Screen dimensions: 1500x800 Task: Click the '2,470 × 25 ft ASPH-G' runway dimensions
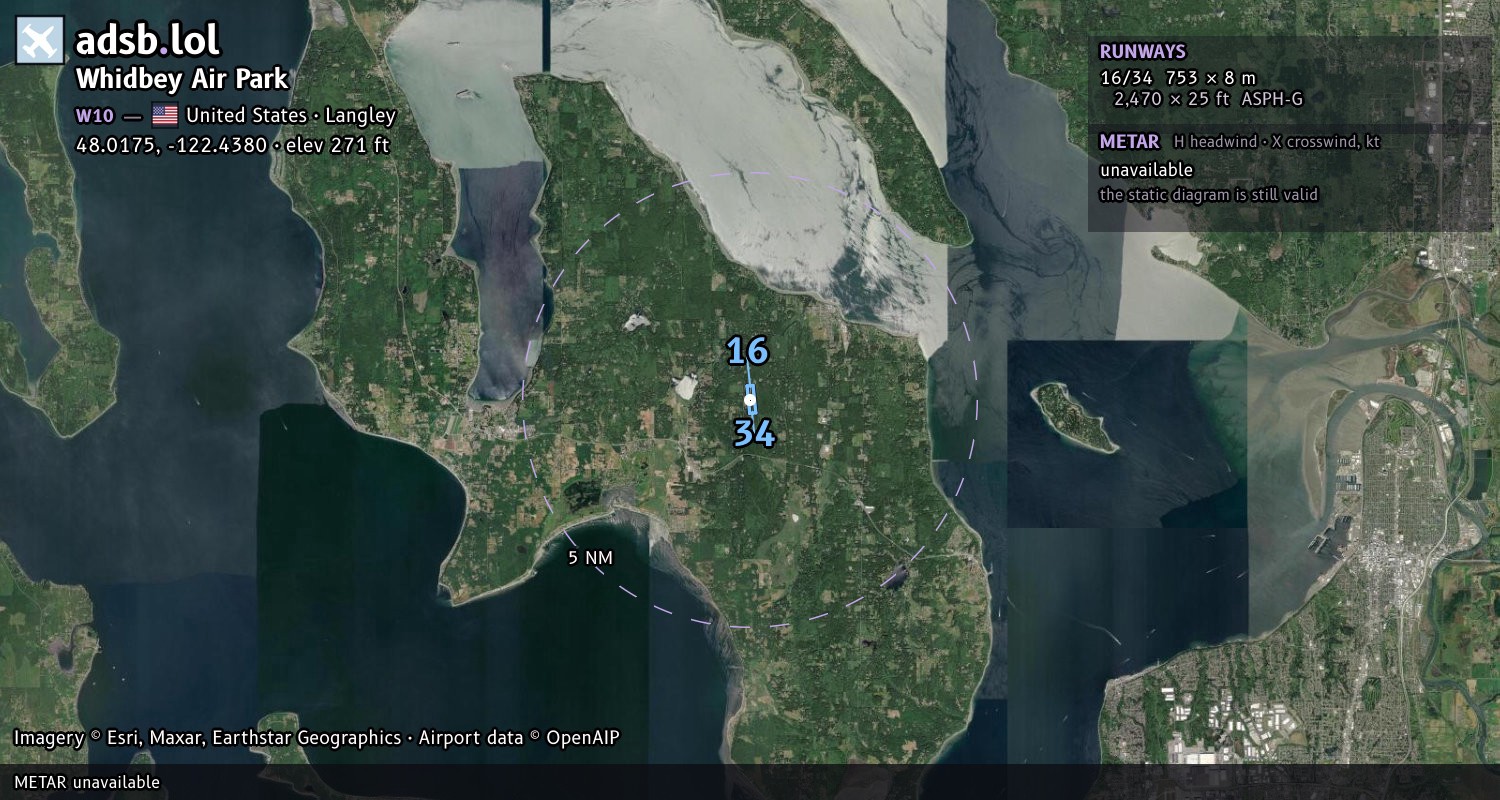(1208, 99)
